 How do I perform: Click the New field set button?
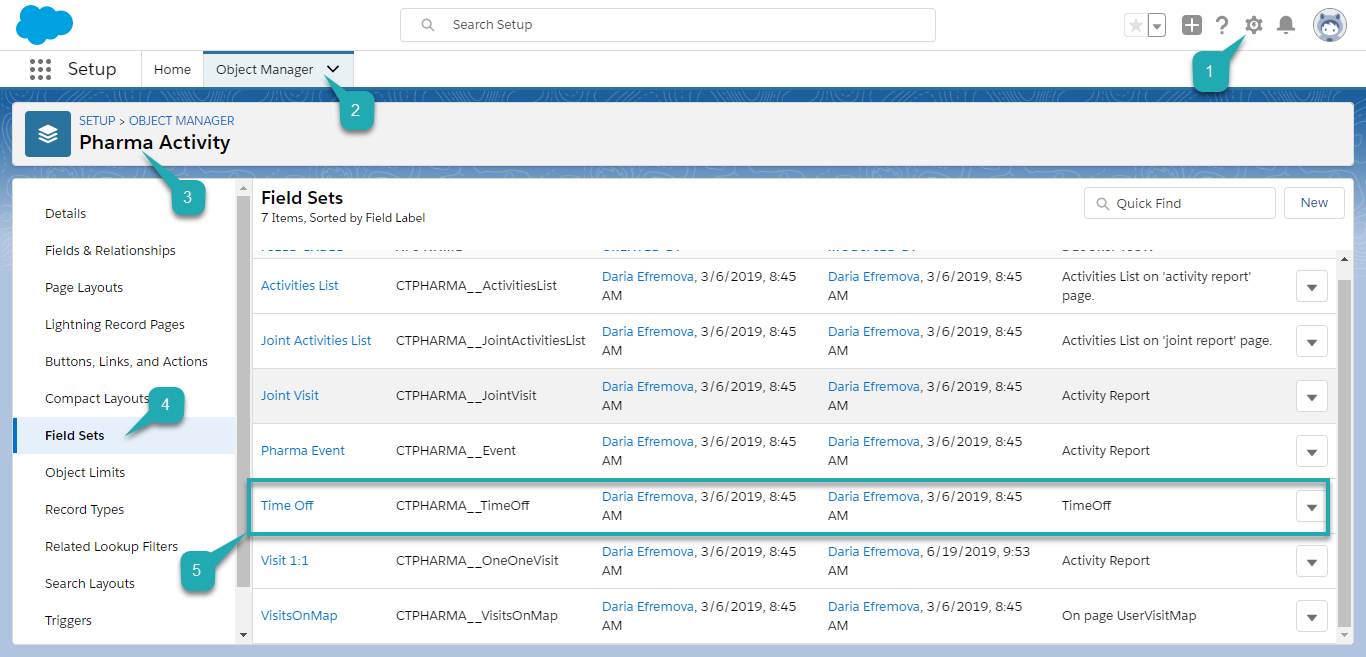tap(1314, 203)
